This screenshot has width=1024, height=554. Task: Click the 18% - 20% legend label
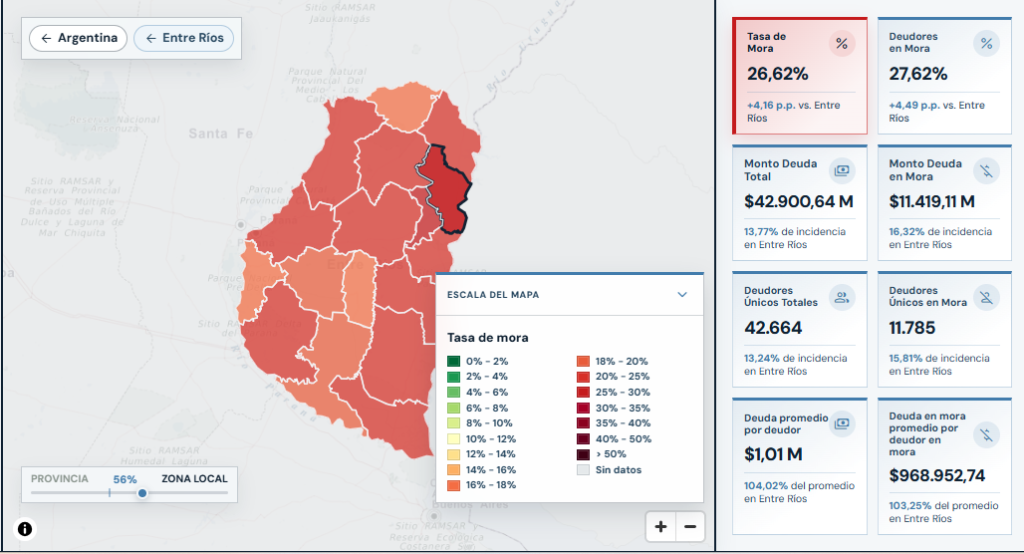[x=622, y=361]
